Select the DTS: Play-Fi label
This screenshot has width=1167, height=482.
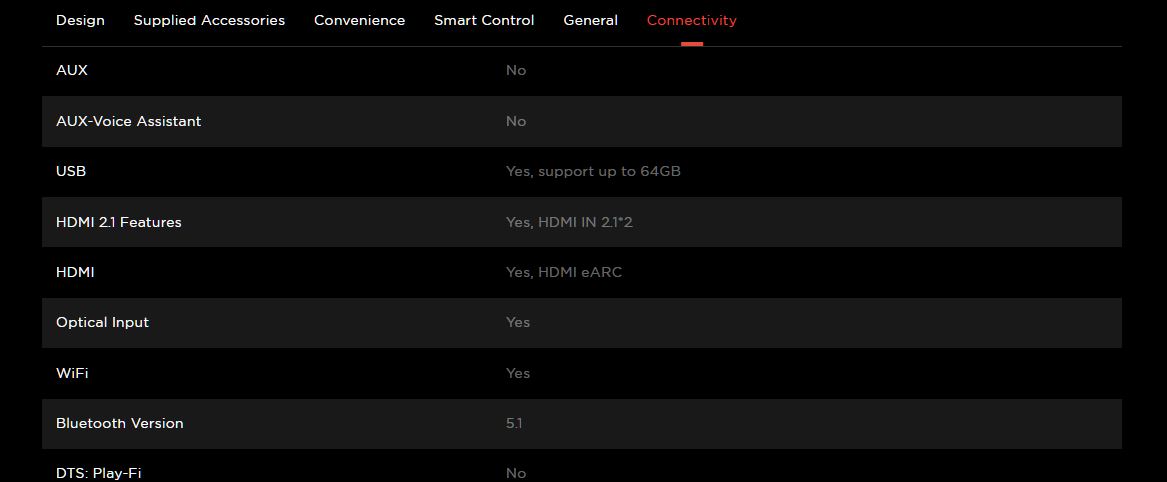[98, 473]
